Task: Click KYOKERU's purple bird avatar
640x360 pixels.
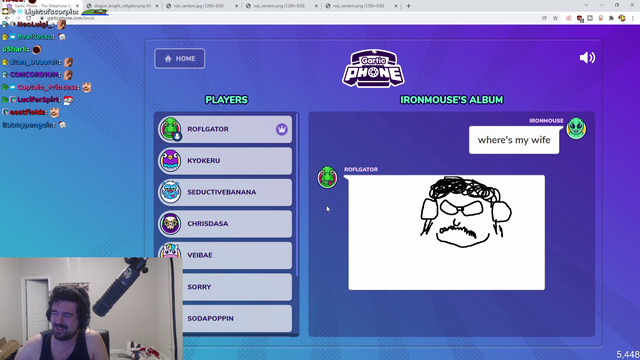Action: tap(170, 161)
